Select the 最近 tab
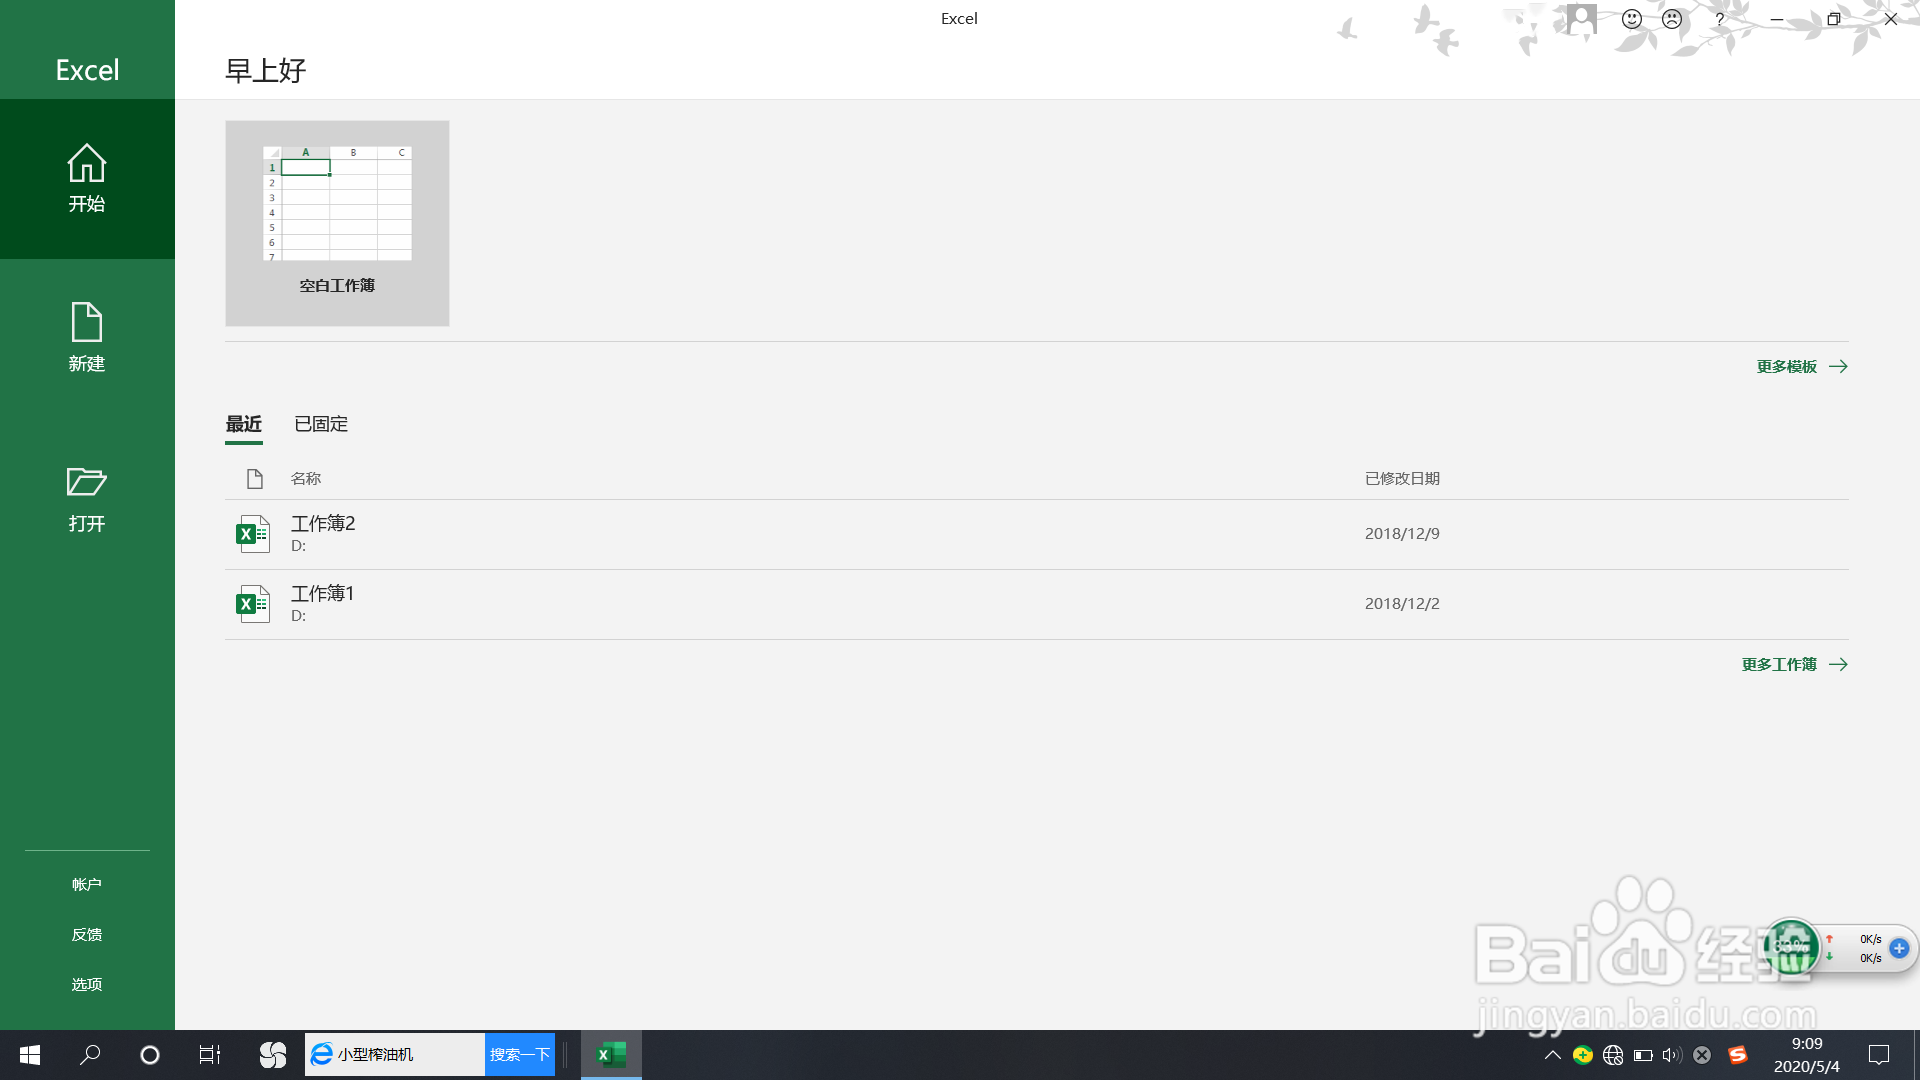1920x1080 pixels. (x=244, y=424)
